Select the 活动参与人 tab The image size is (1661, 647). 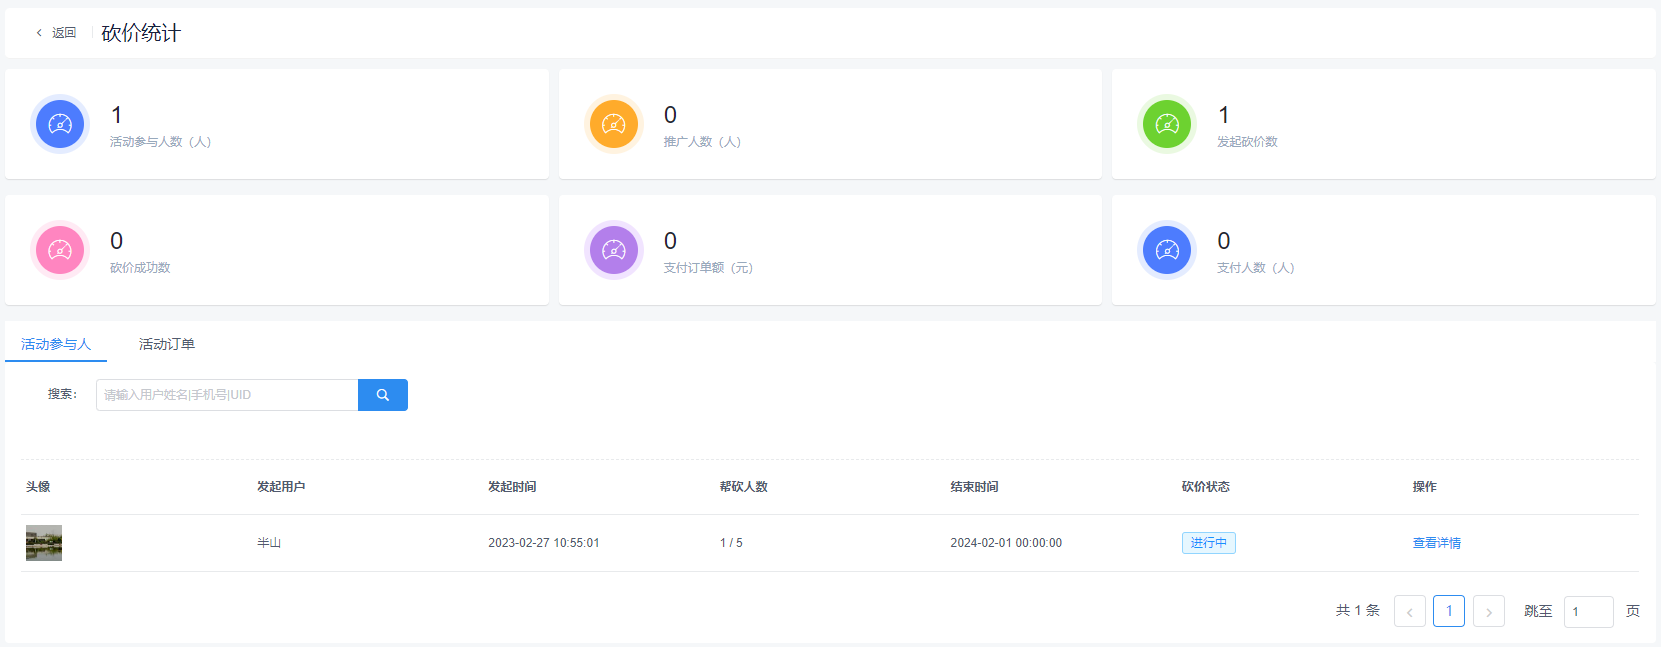pyautogui.click(x=56, y=344)
